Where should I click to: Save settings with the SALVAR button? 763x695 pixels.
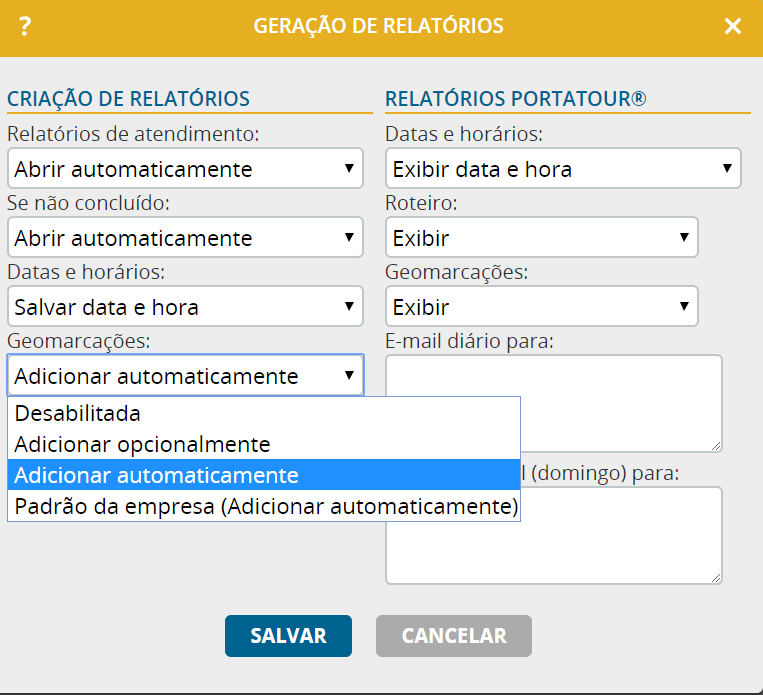288,636
